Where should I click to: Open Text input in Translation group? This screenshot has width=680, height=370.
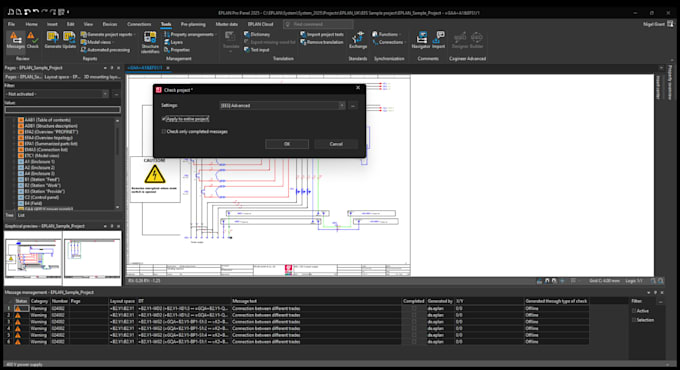coord(257,50)
